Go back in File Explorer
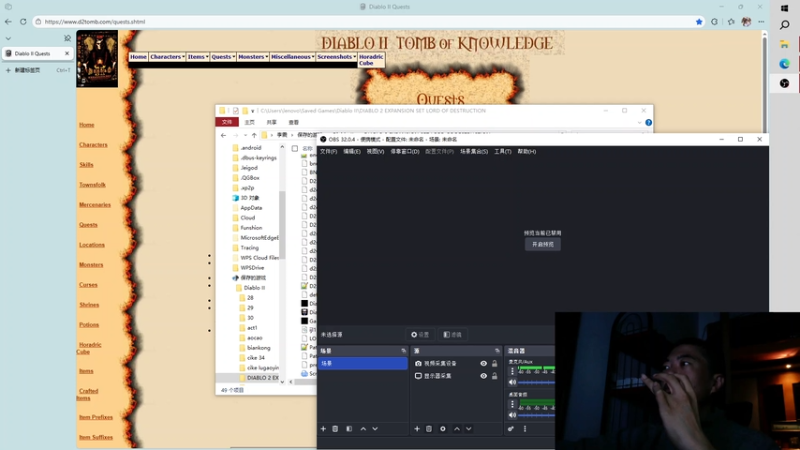The width and height of the screenshot is (800, 450). tap(223, 135)
